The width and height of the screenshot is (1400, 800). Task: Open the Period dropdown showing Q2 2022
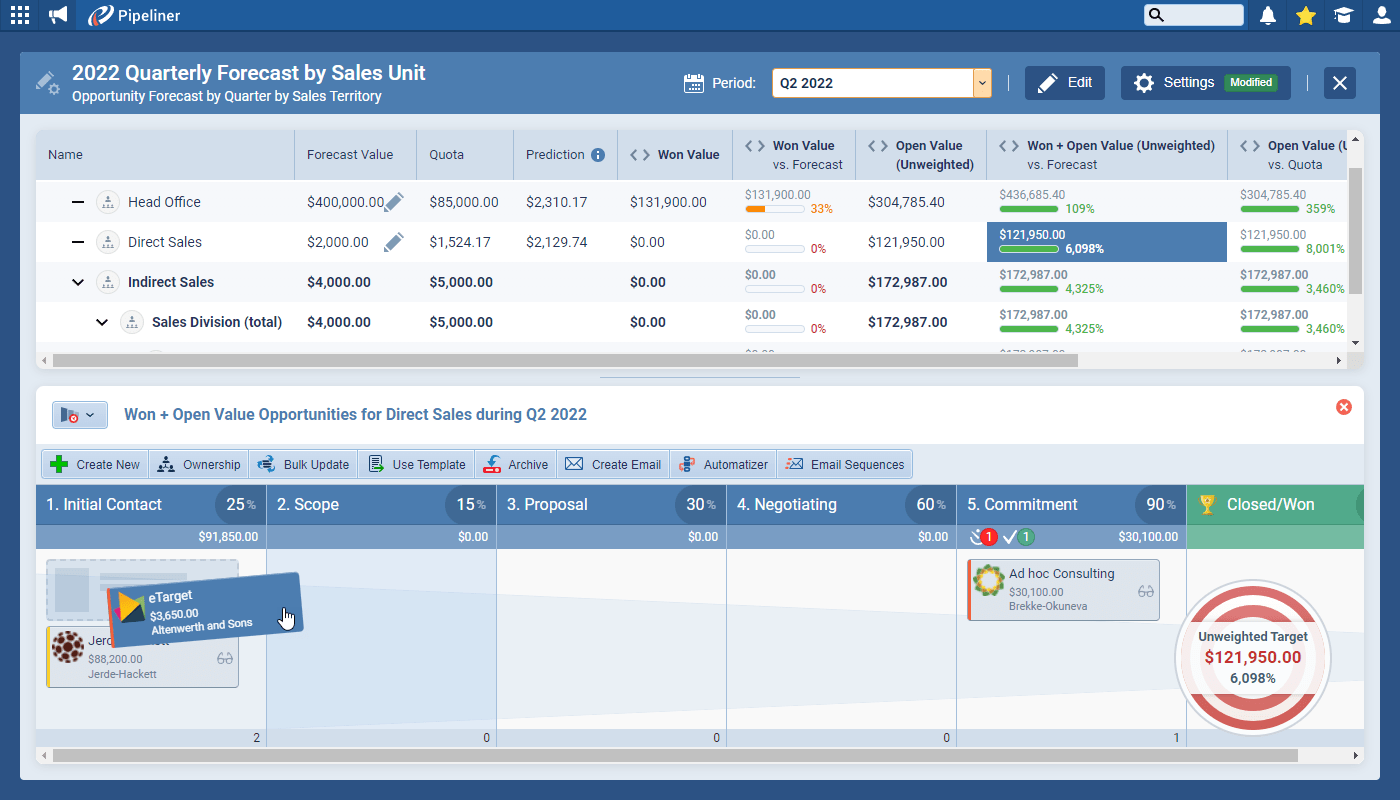point(981,83)
